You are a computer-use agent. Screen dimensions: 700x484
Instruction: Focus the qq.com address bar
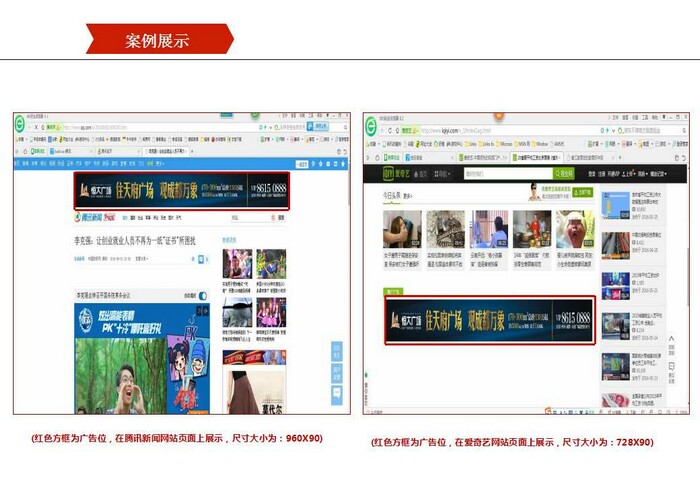click(161, 128)
